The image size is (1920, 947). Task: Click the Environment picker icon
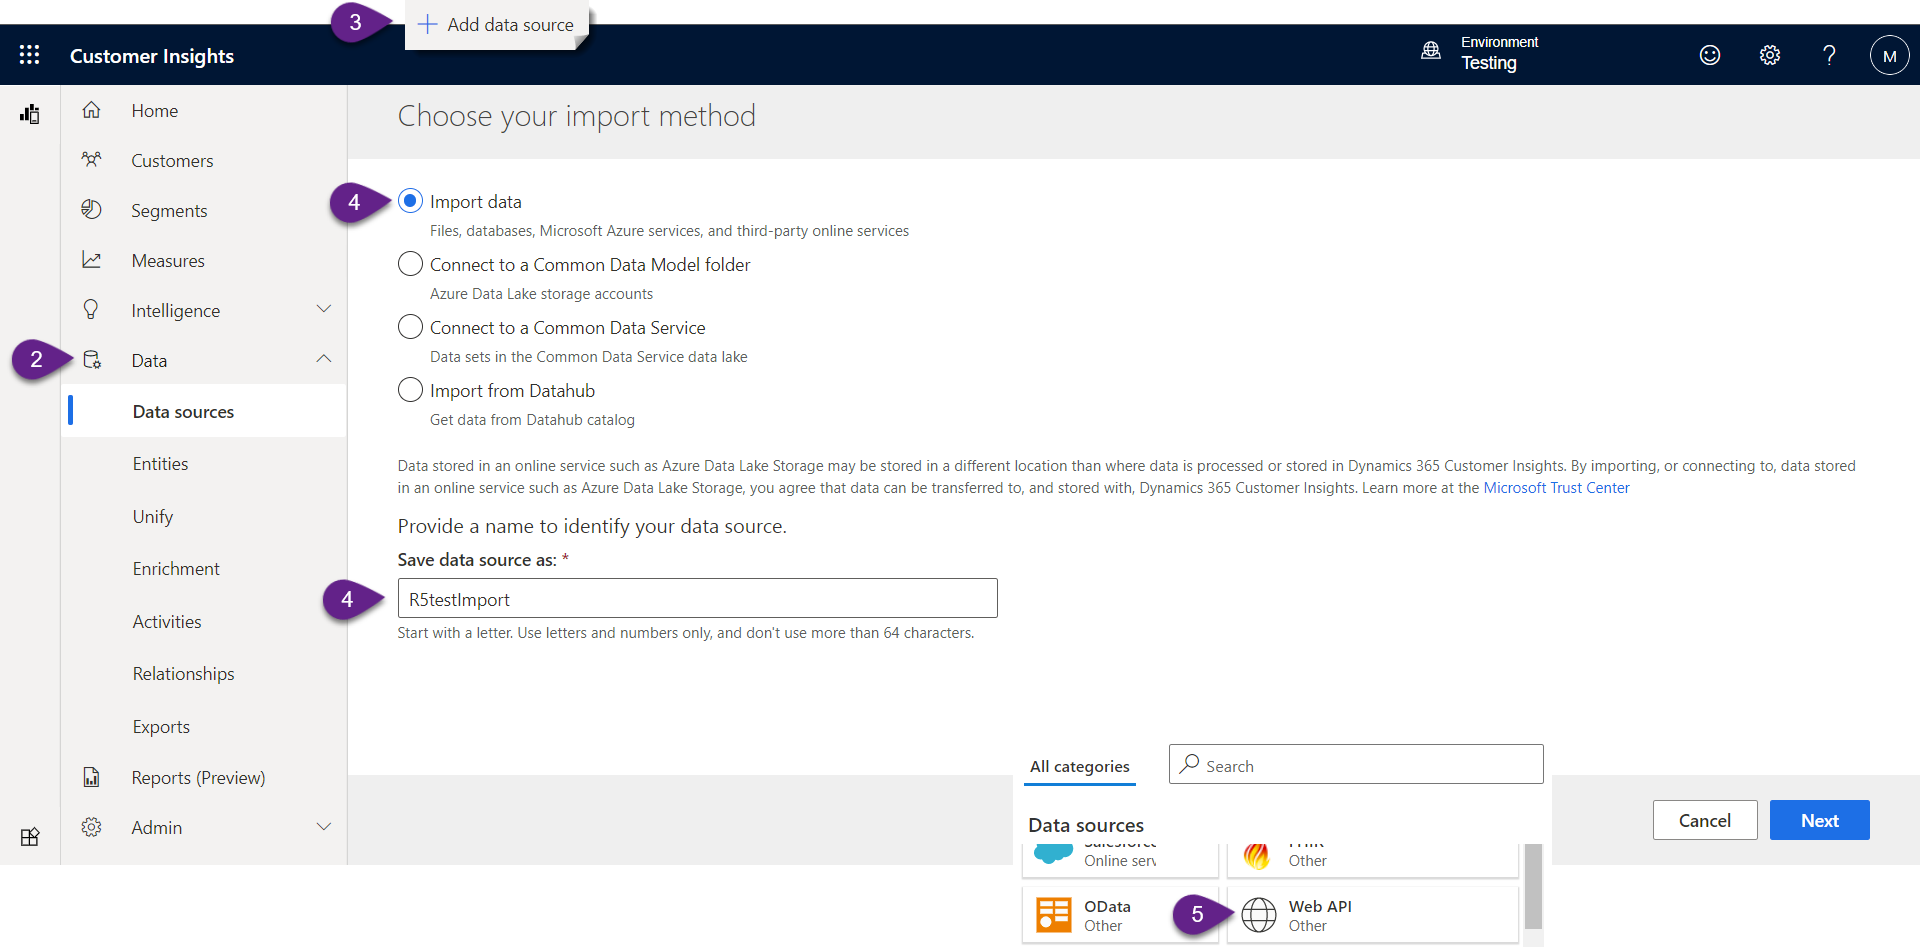[1431, 51]
